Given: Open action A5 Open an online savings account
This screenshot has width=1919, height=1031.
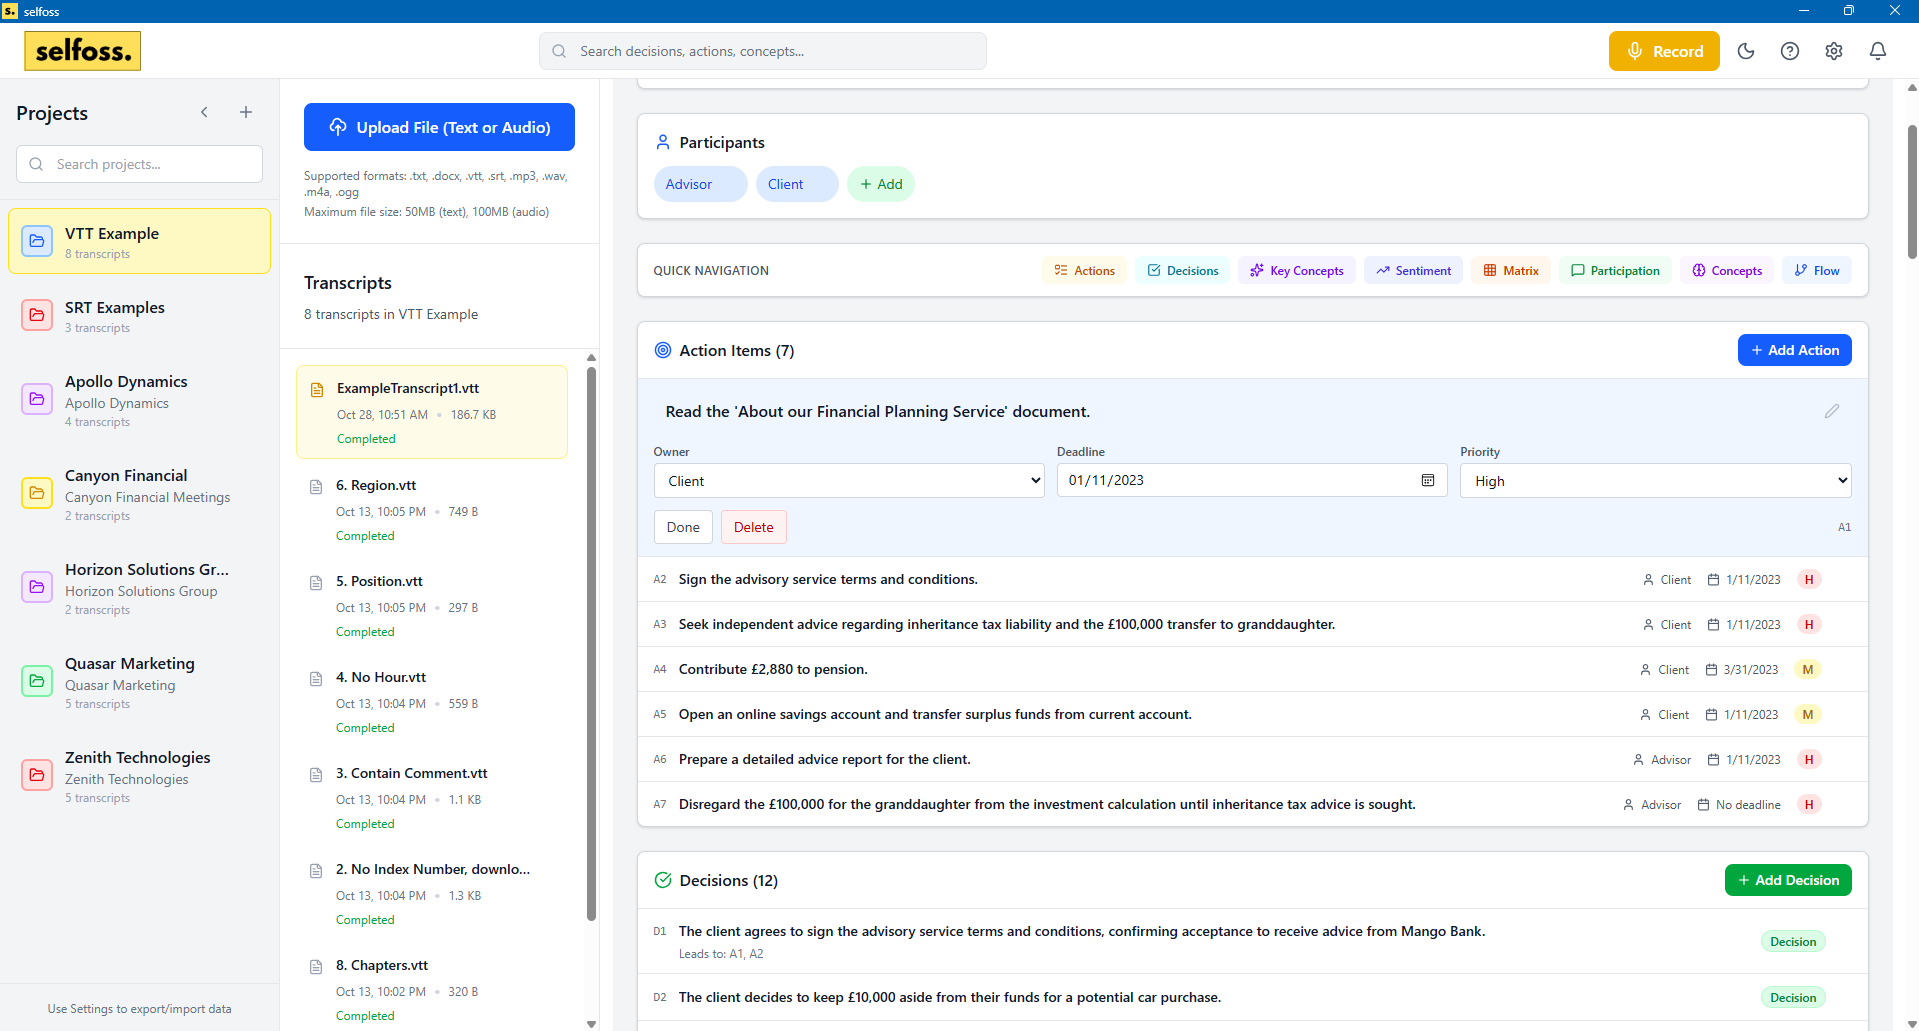Looking at the screenshot, I should tap(1252, 714).
